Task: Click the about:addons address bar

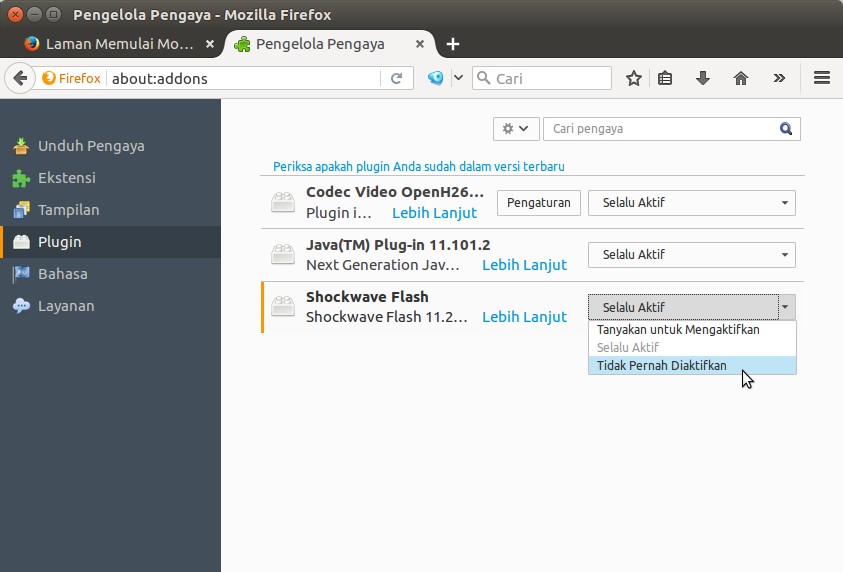Action: click(x=245, y=78)
